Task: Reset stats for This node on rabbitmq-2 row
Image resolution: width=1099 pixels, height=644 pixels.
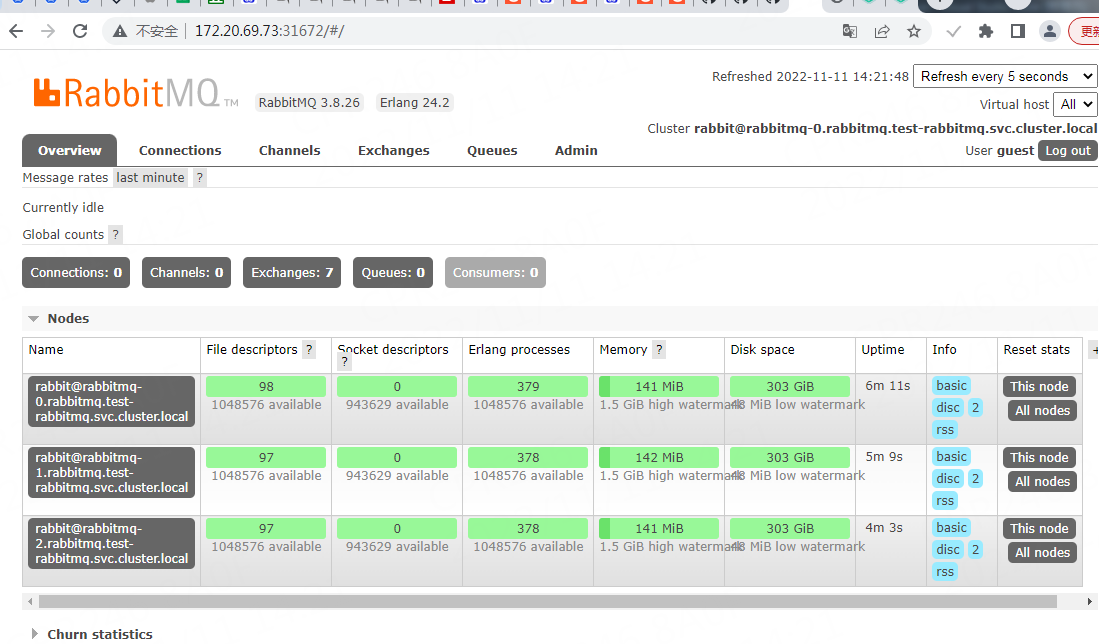Action: [1039, 528]
